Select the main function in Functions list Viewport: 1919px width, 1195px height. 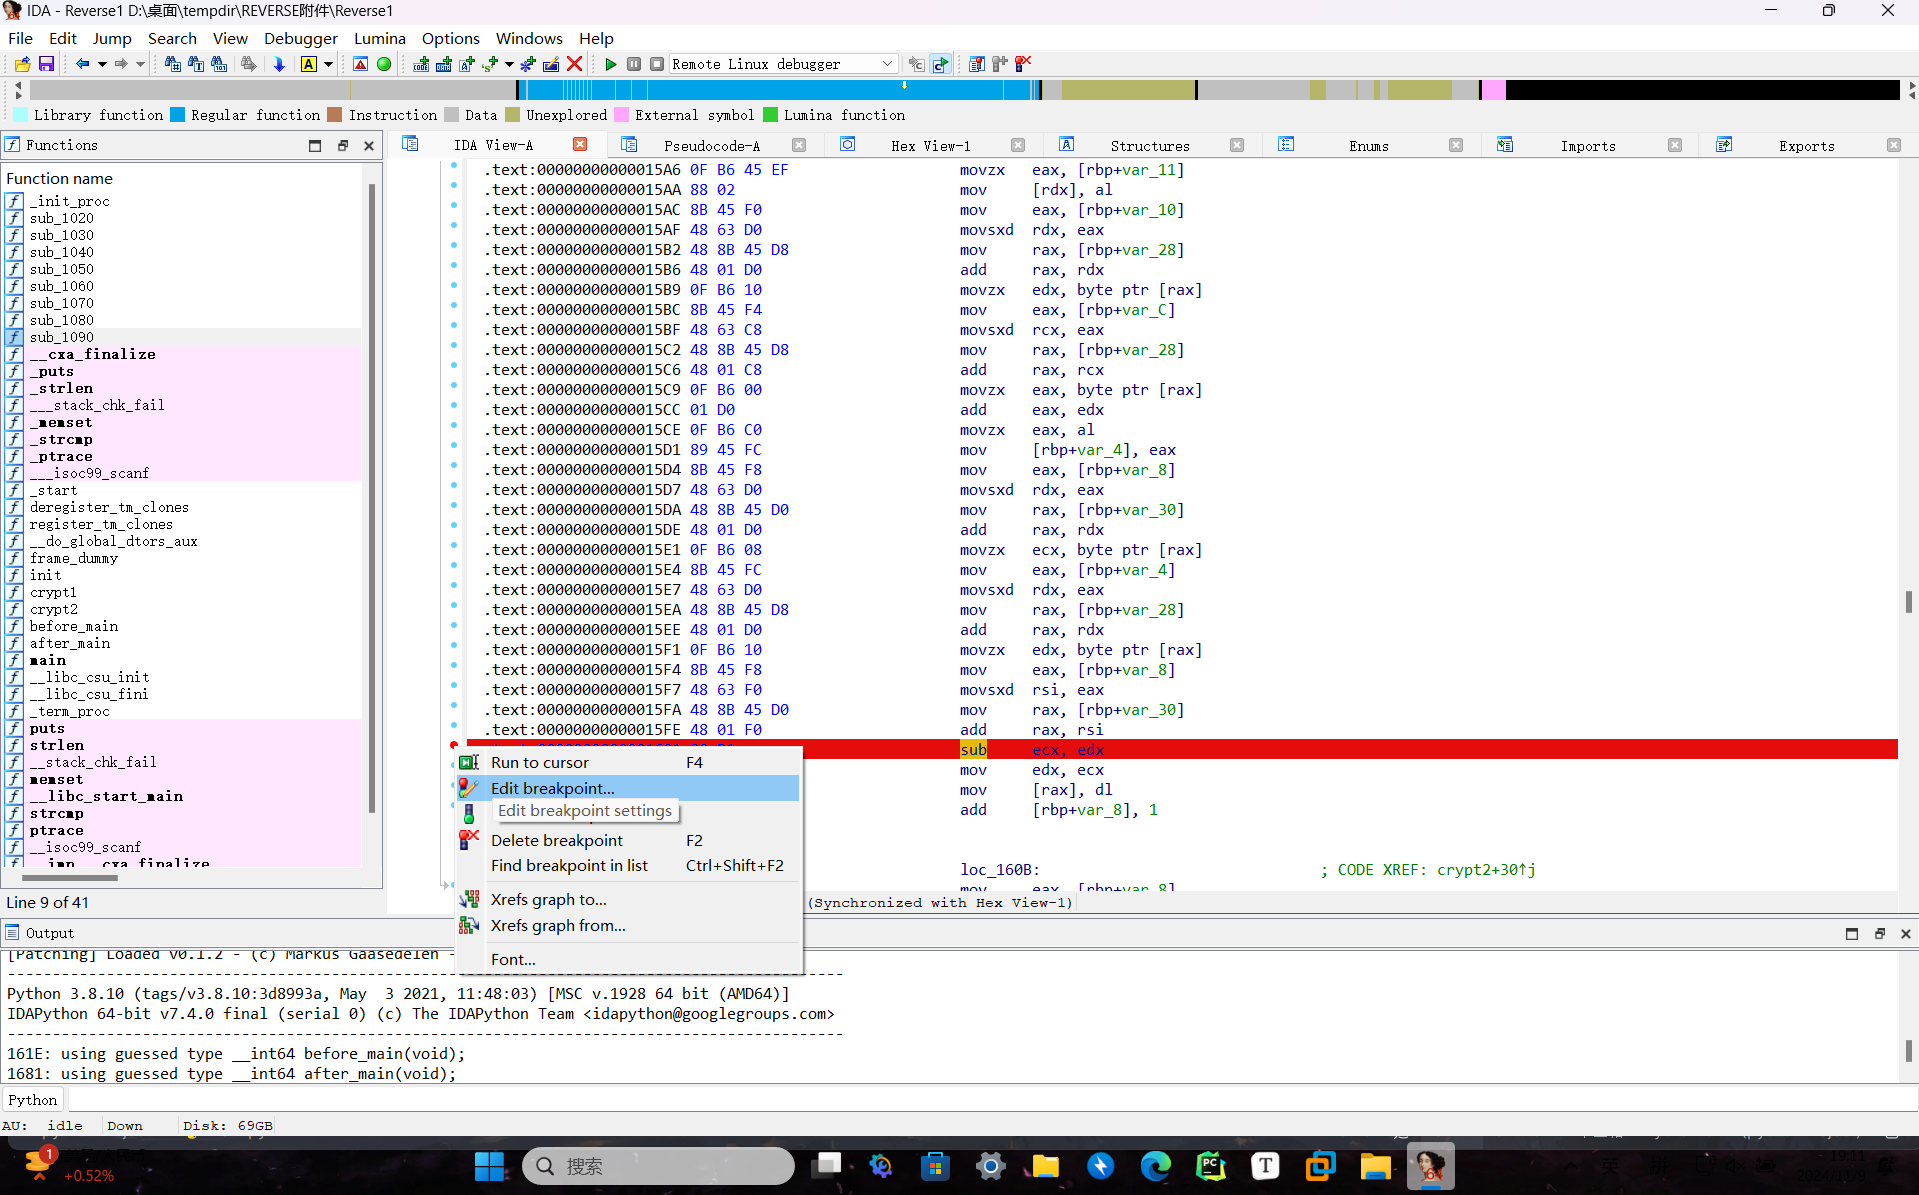click(47, 660)
